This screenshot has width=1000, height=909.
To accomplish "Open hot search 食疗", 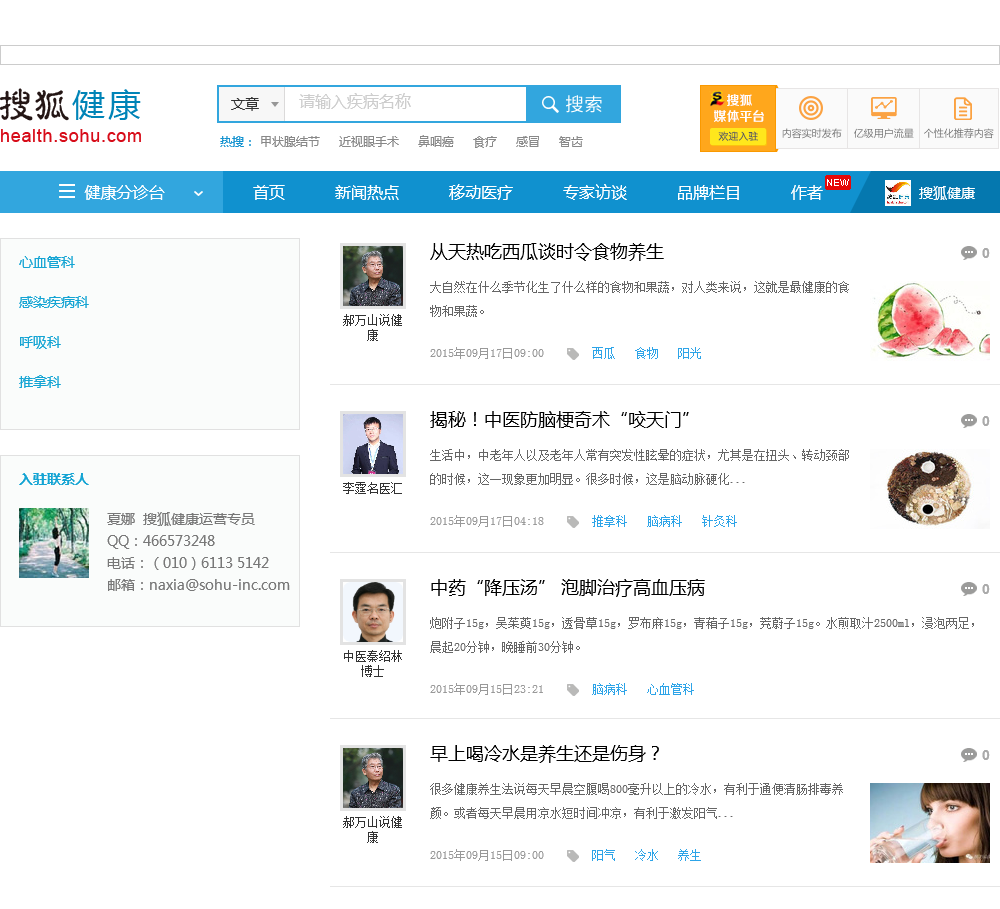I will (485, 142).
